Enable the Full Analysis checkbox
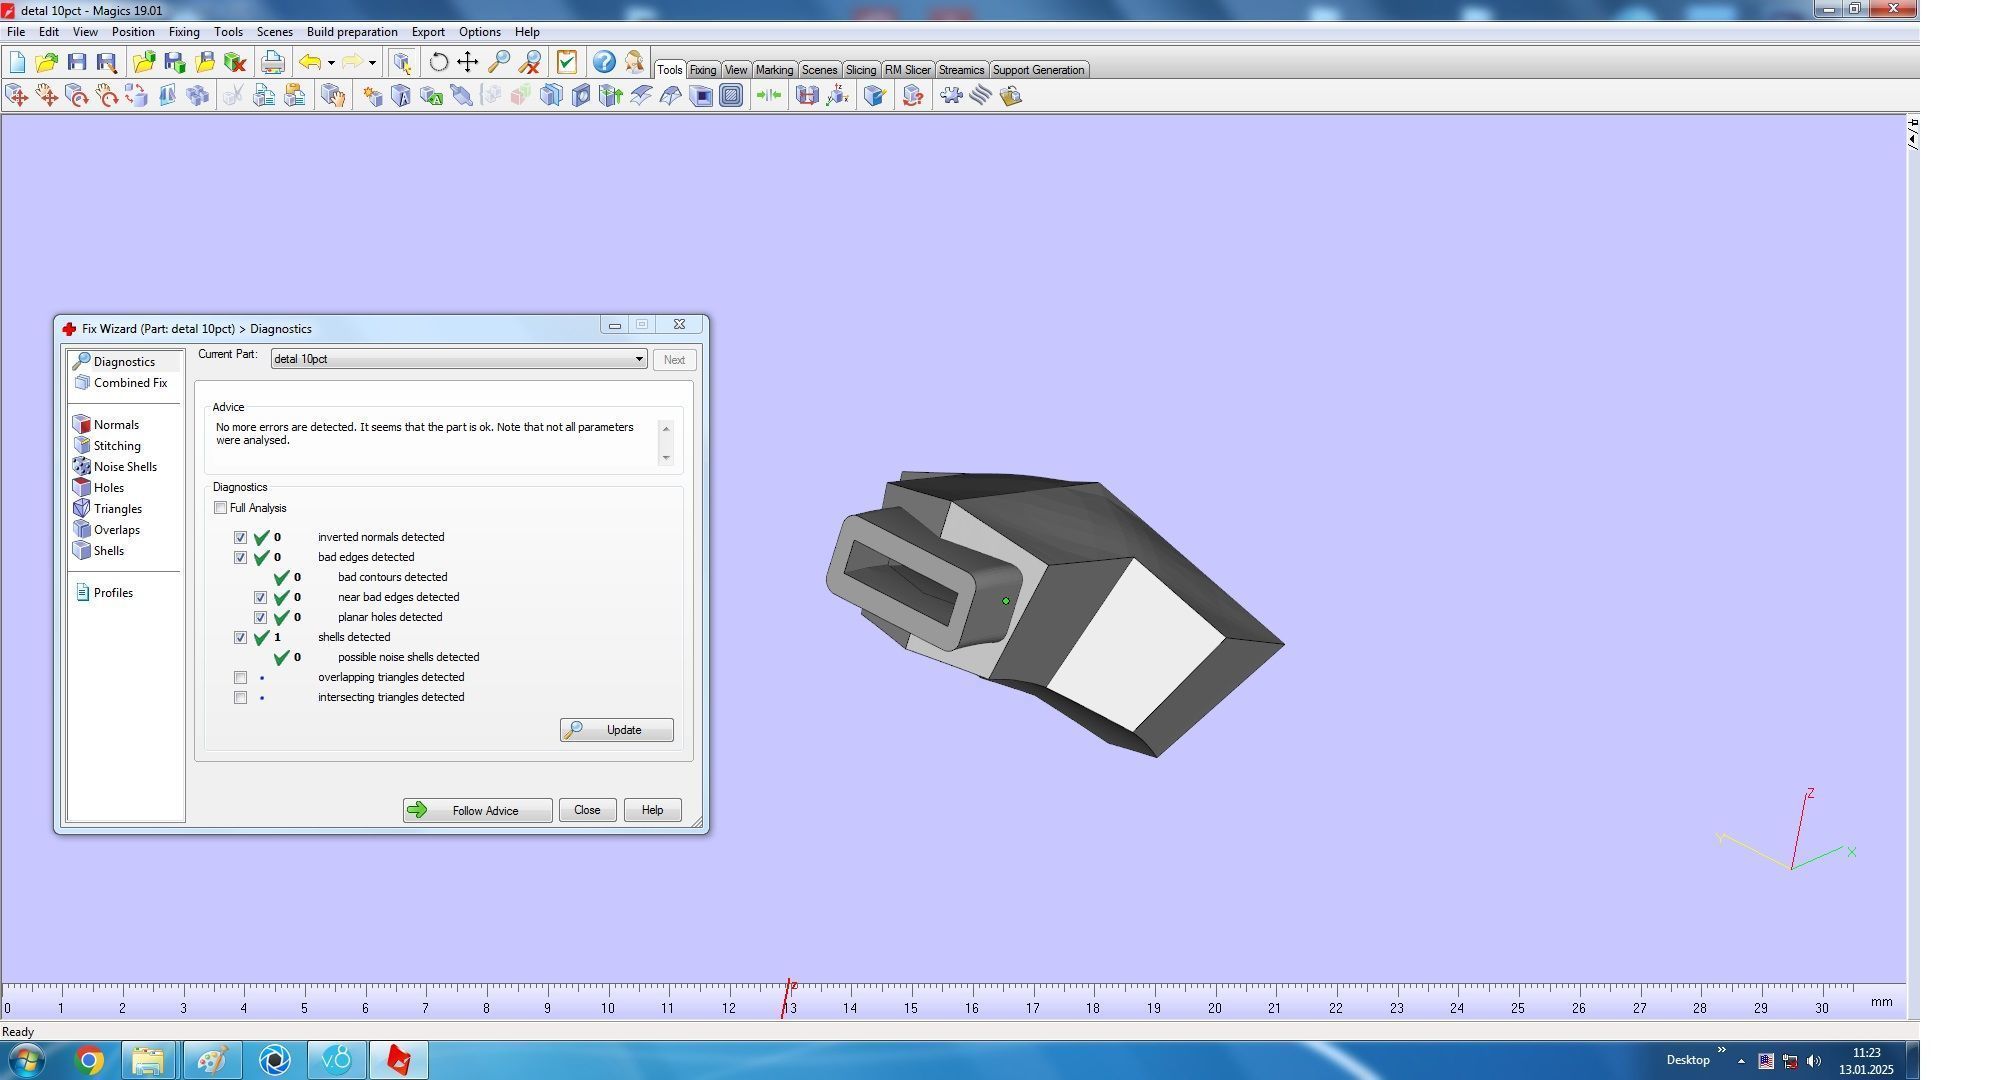The image size is (2000, 1080). pos(221,508)
